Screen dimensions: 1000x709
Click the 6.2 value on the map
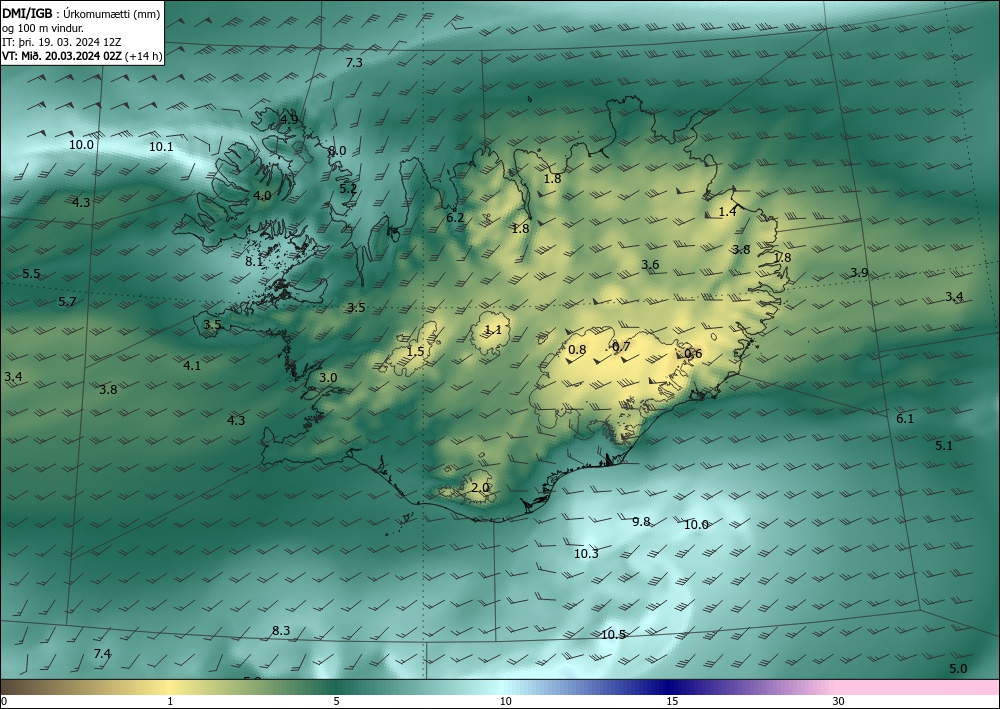[455, 218]
